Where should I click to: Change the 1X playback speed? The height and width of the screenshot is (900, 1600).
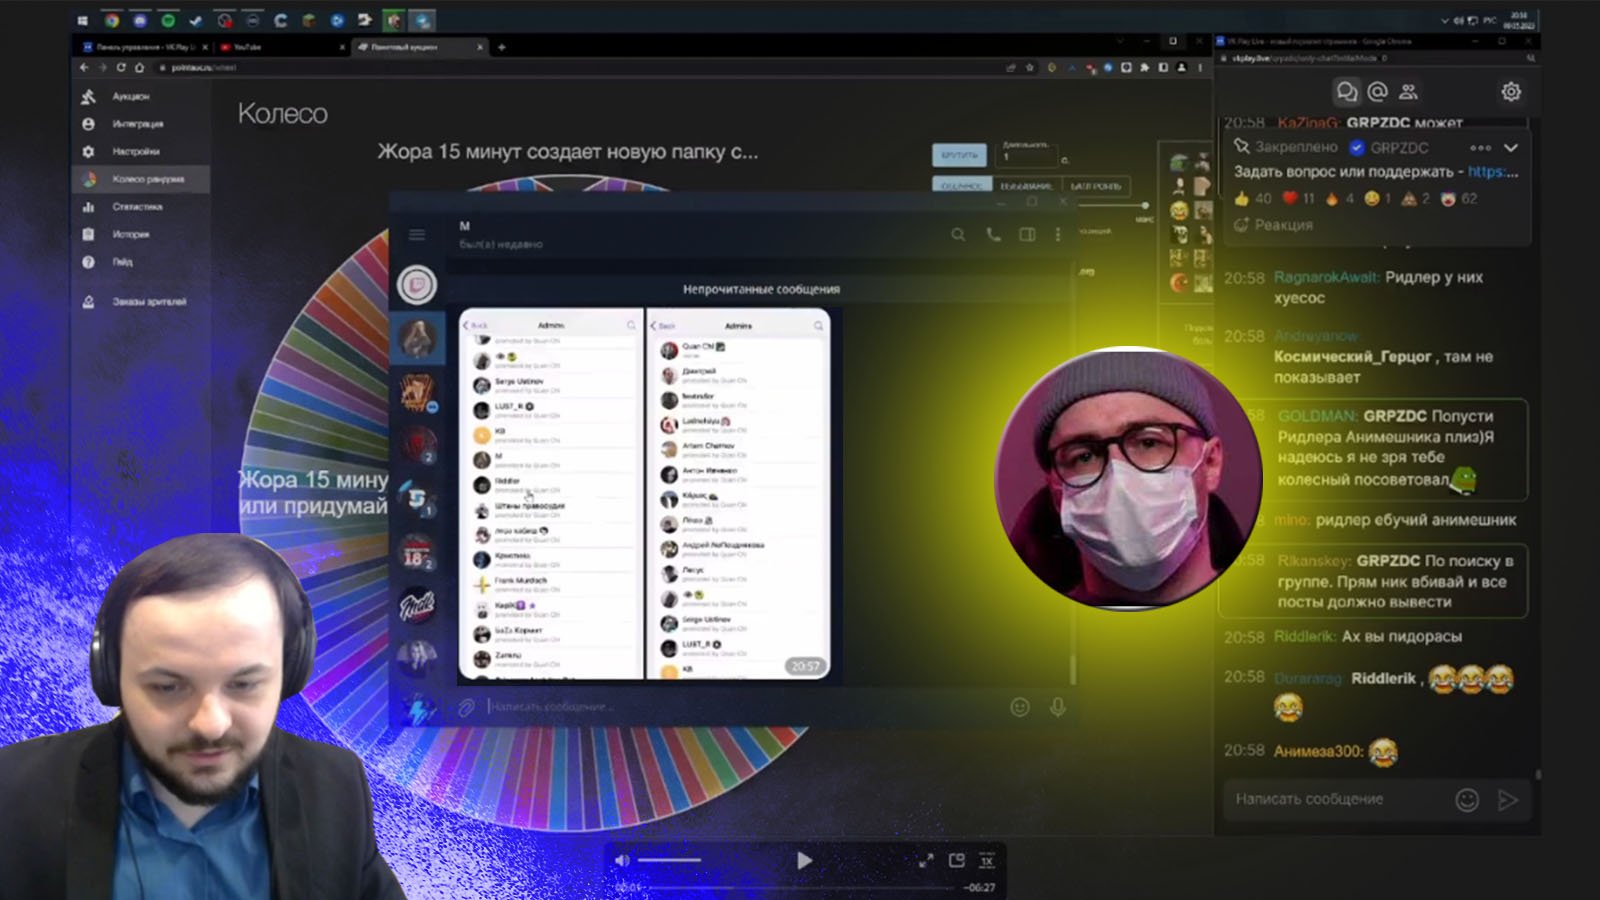coord(987,861)
